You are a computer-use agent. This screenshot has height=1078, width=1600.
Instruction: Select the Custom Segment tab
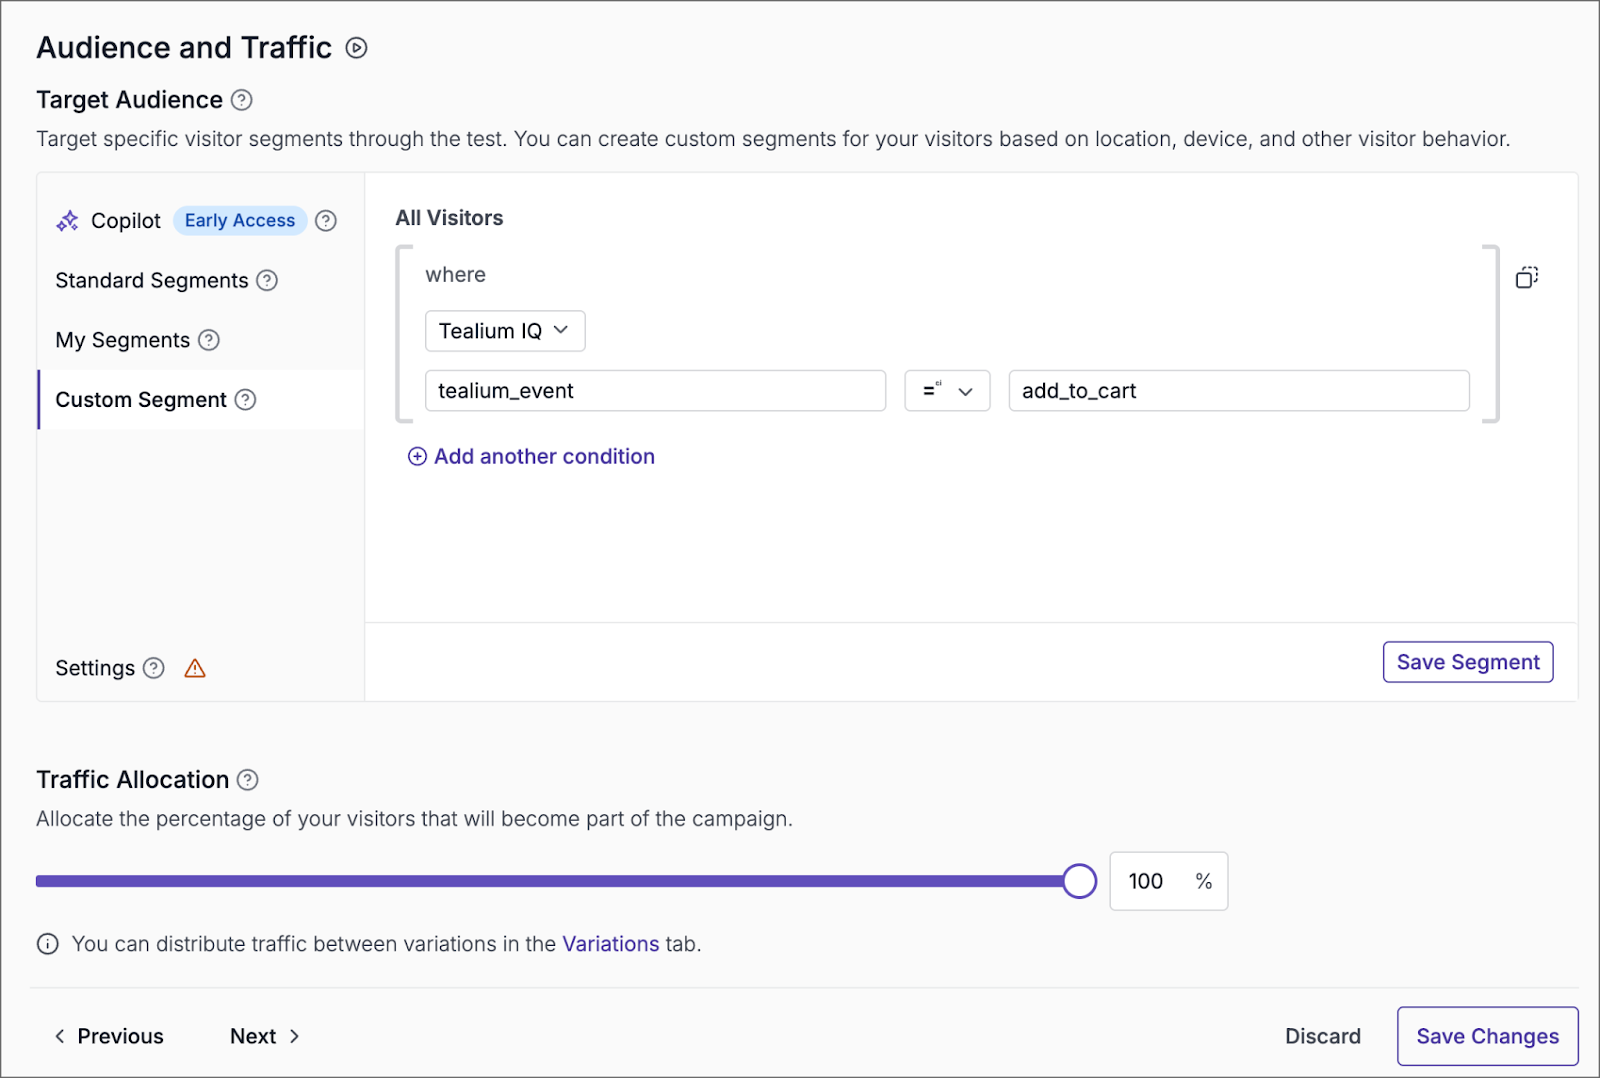[x=141, y=400]
